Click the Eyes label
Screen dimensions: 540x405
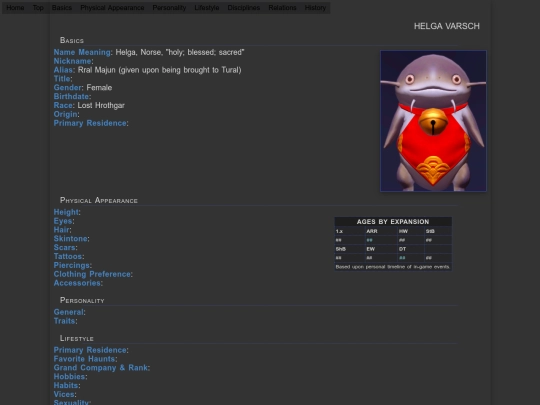[63, 221]
